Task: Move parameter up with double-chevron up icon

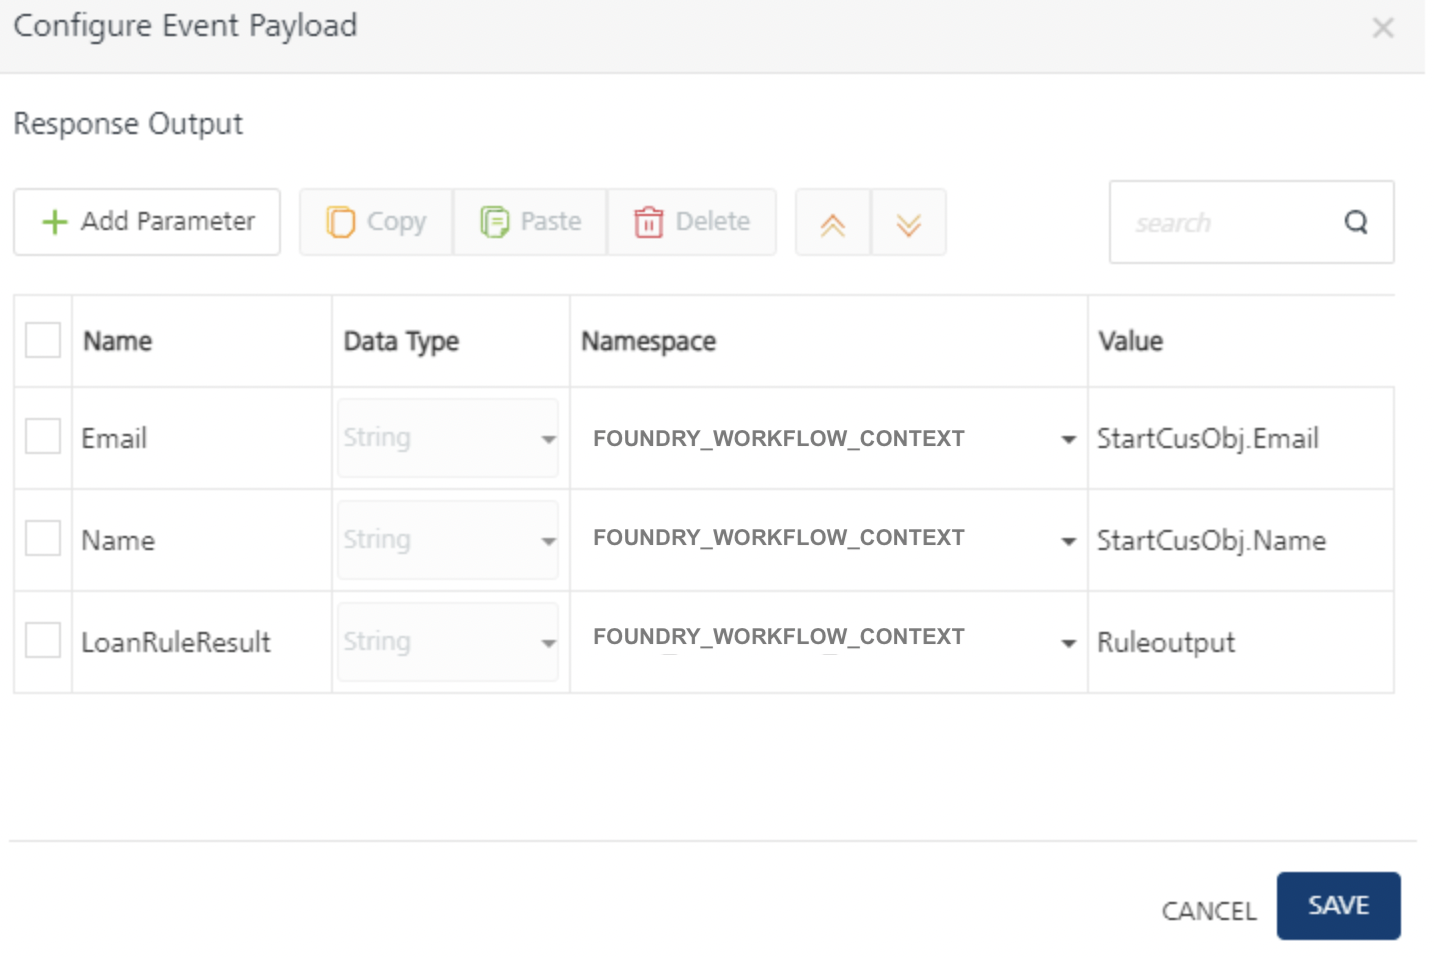Action: point(833,224)
